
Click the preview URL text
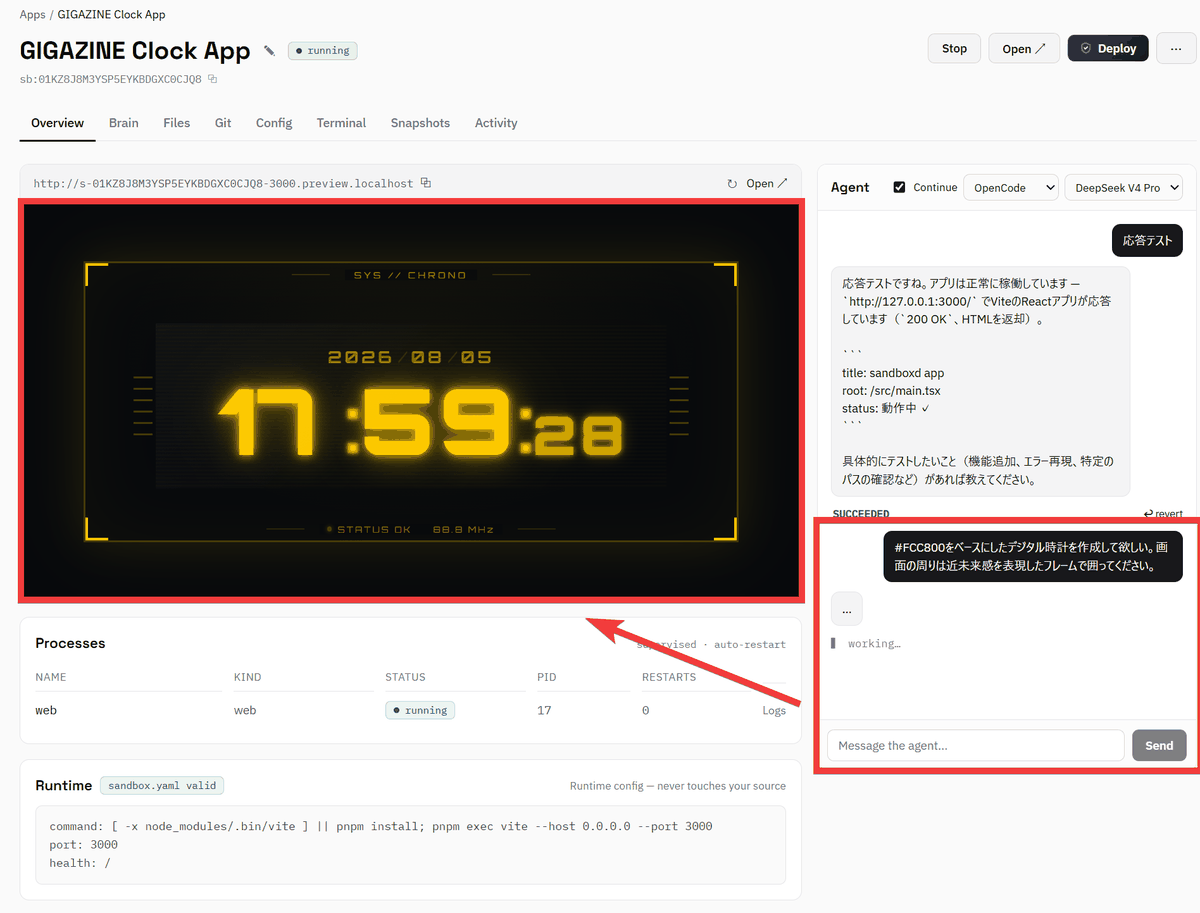tap(223, 183)
